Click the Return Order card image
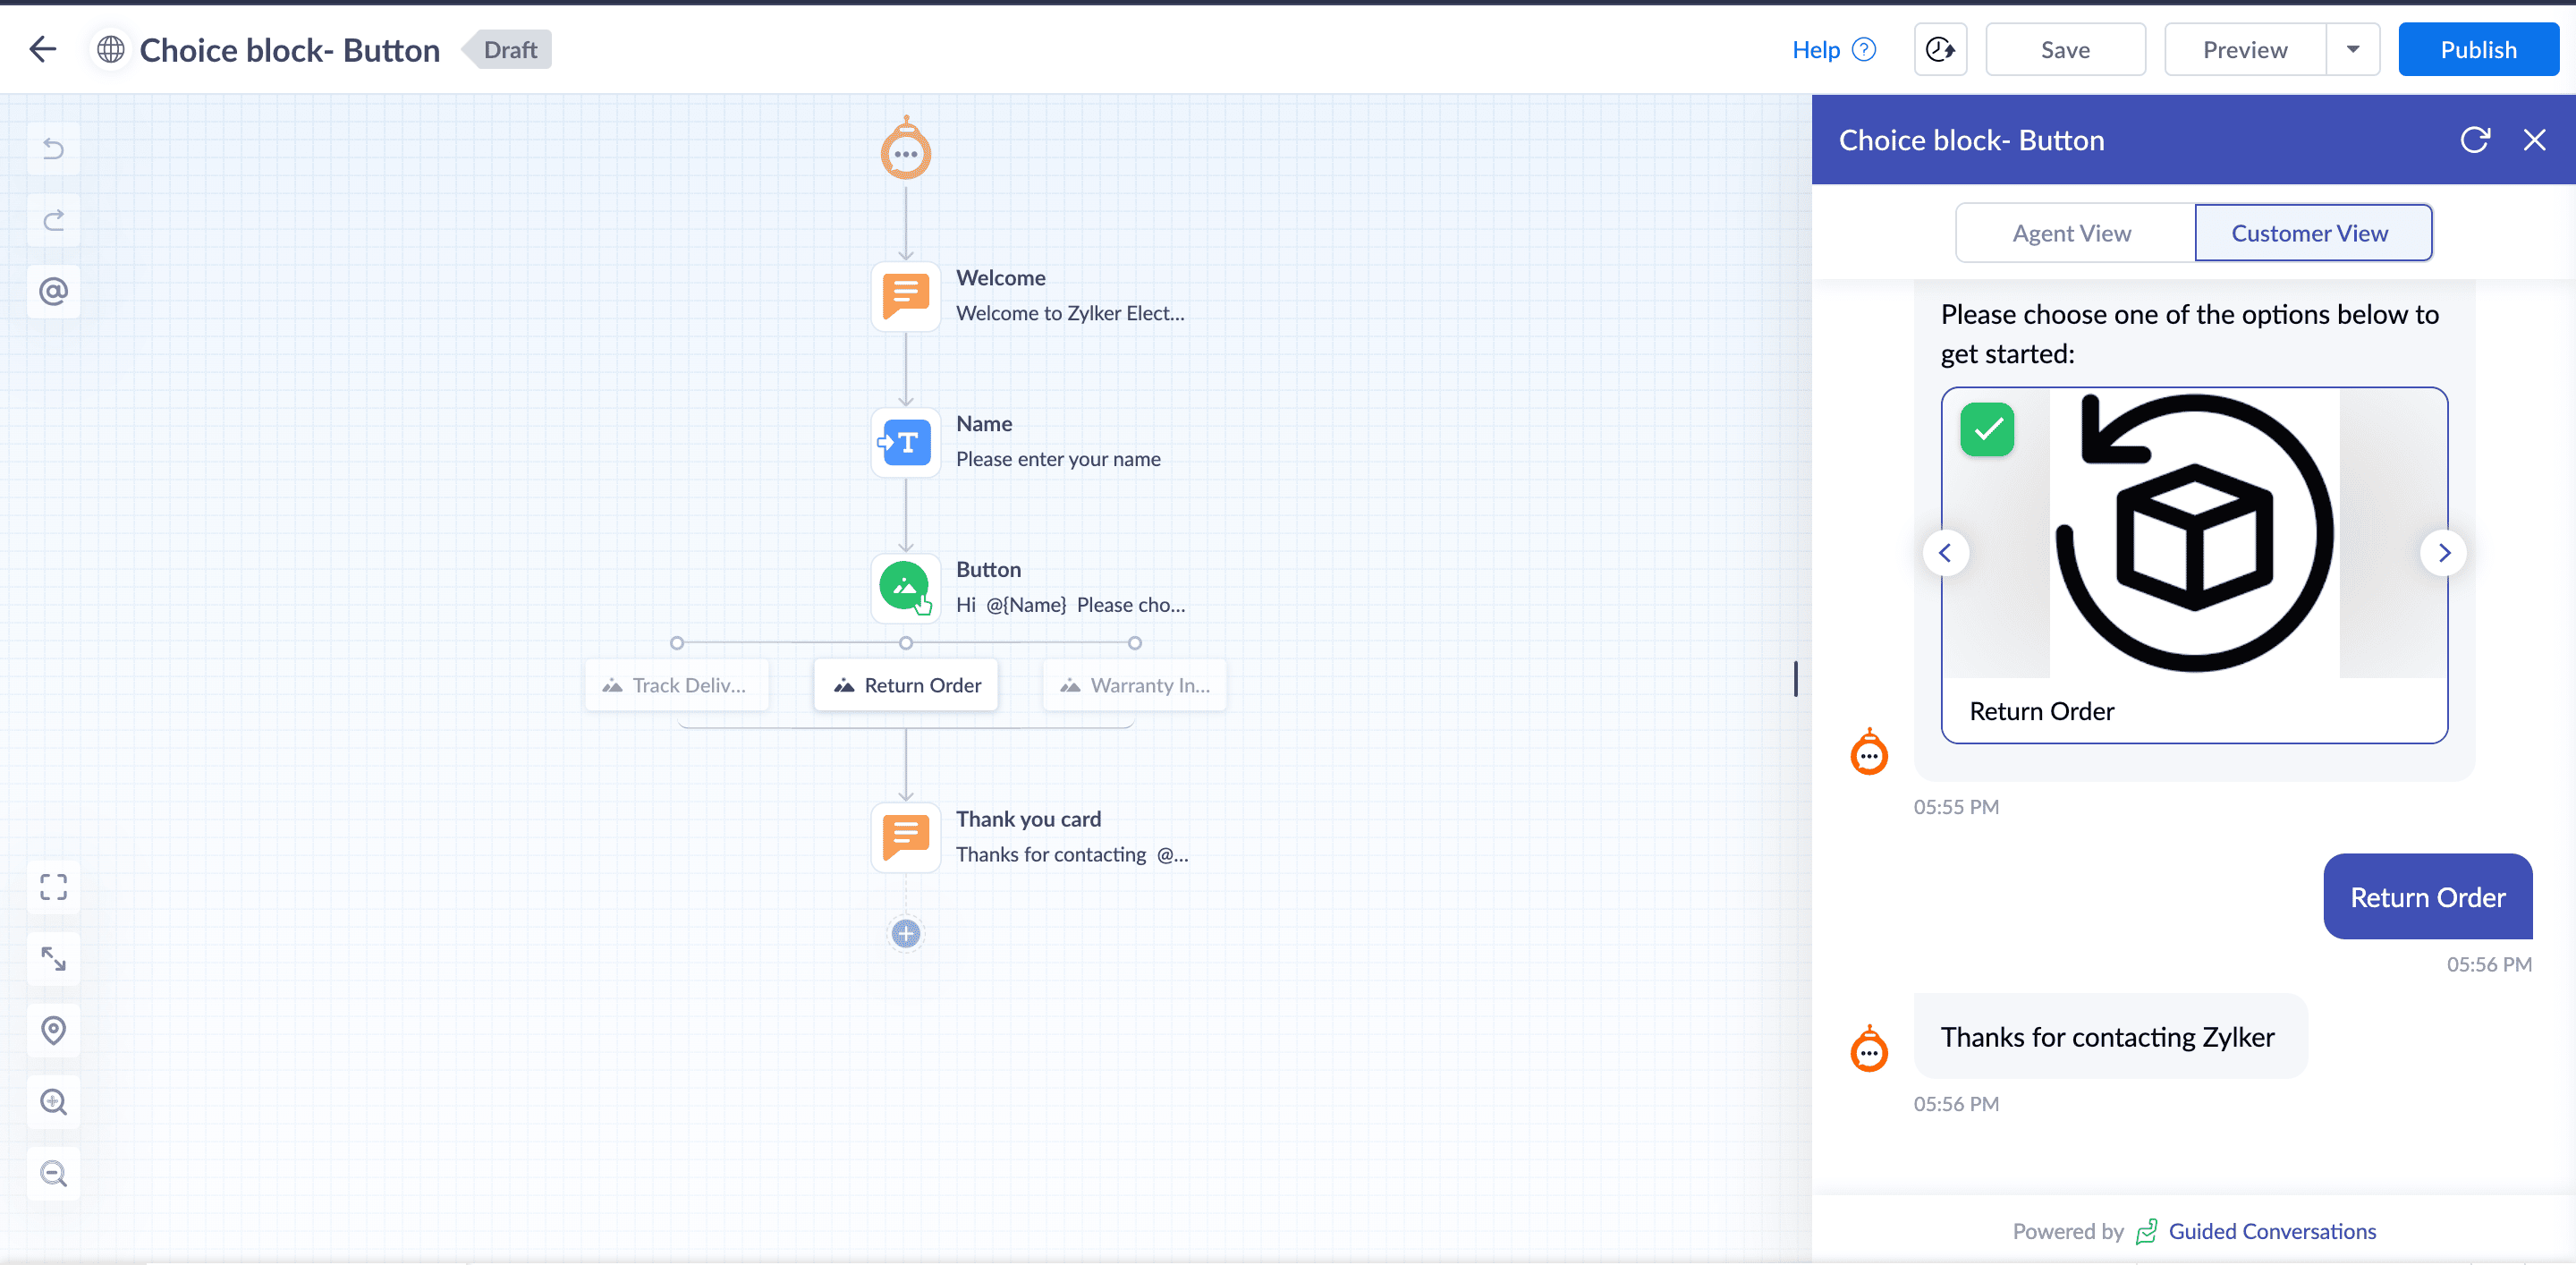 coord(2195,533)
